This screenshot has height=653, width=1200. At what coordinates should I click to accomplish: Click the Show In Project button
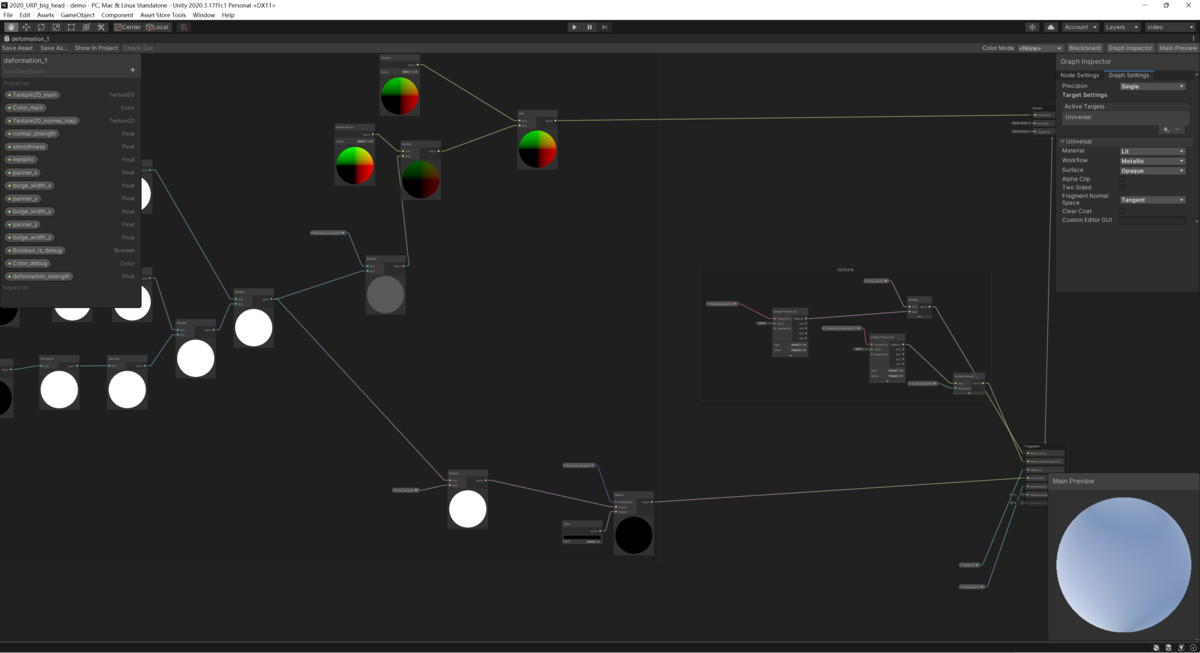95,47
